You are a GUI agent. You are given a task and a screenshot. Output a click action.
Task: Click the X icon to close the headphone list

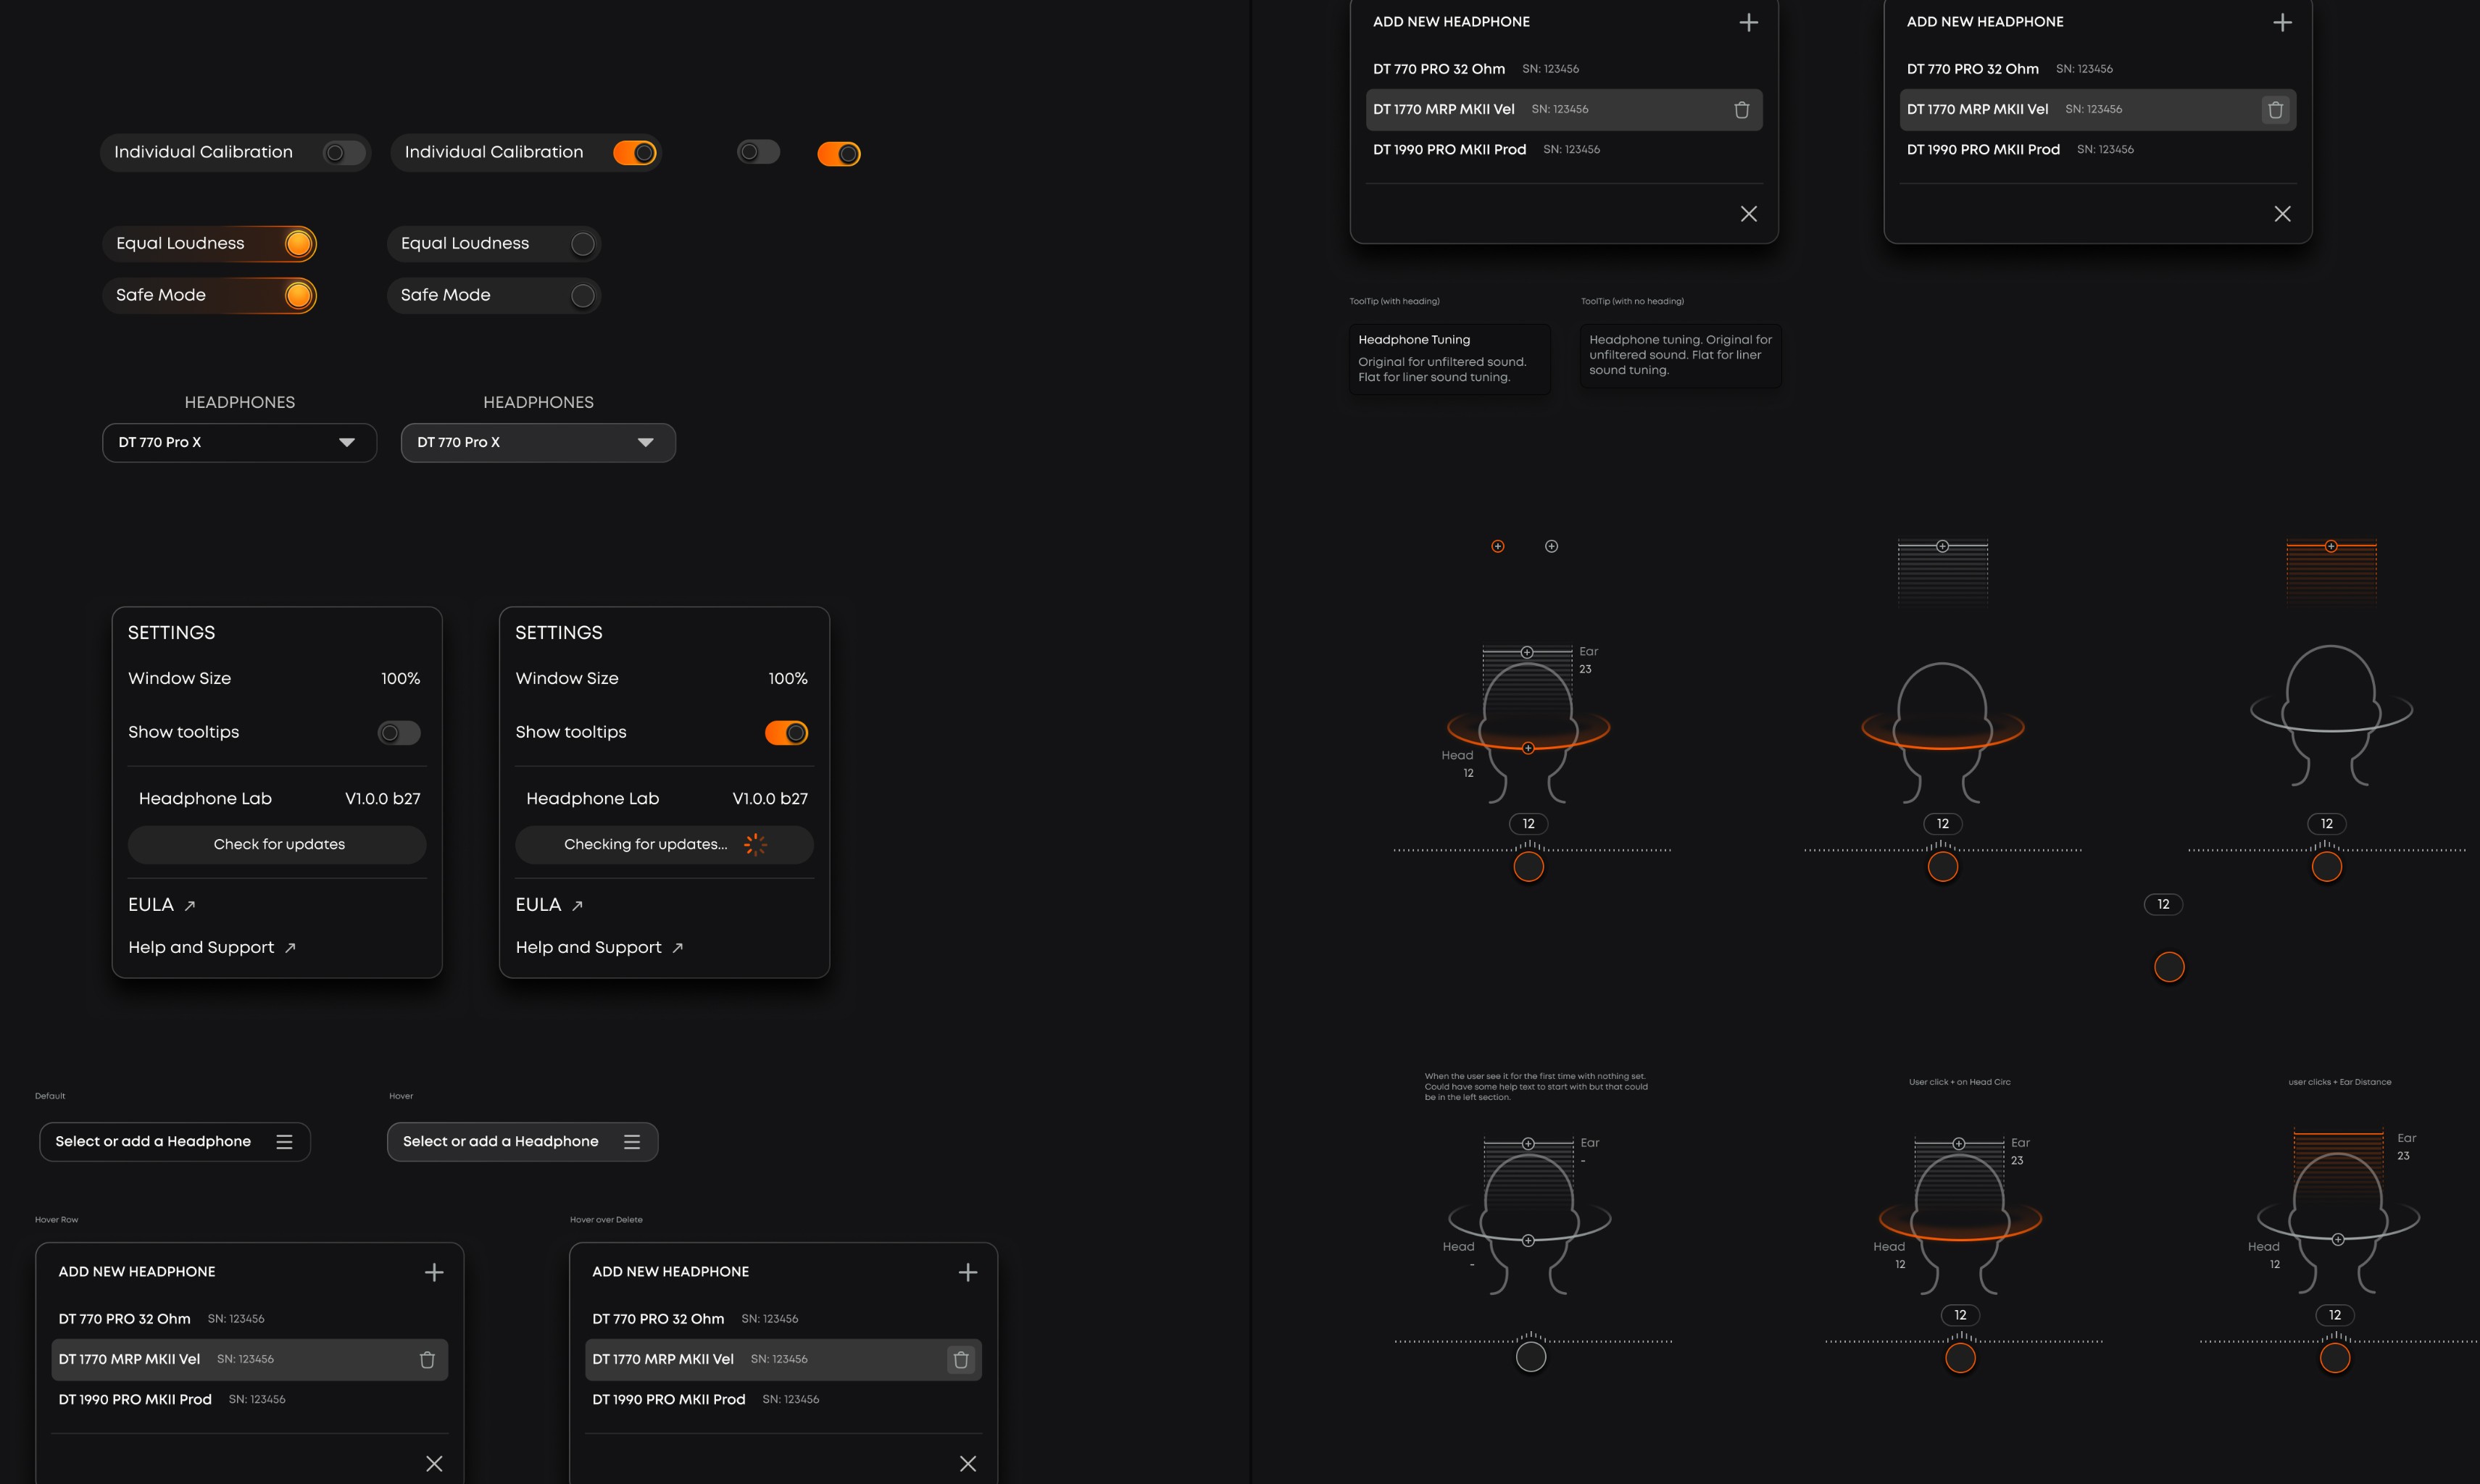pyautogui.click(x=1750, y=213)
